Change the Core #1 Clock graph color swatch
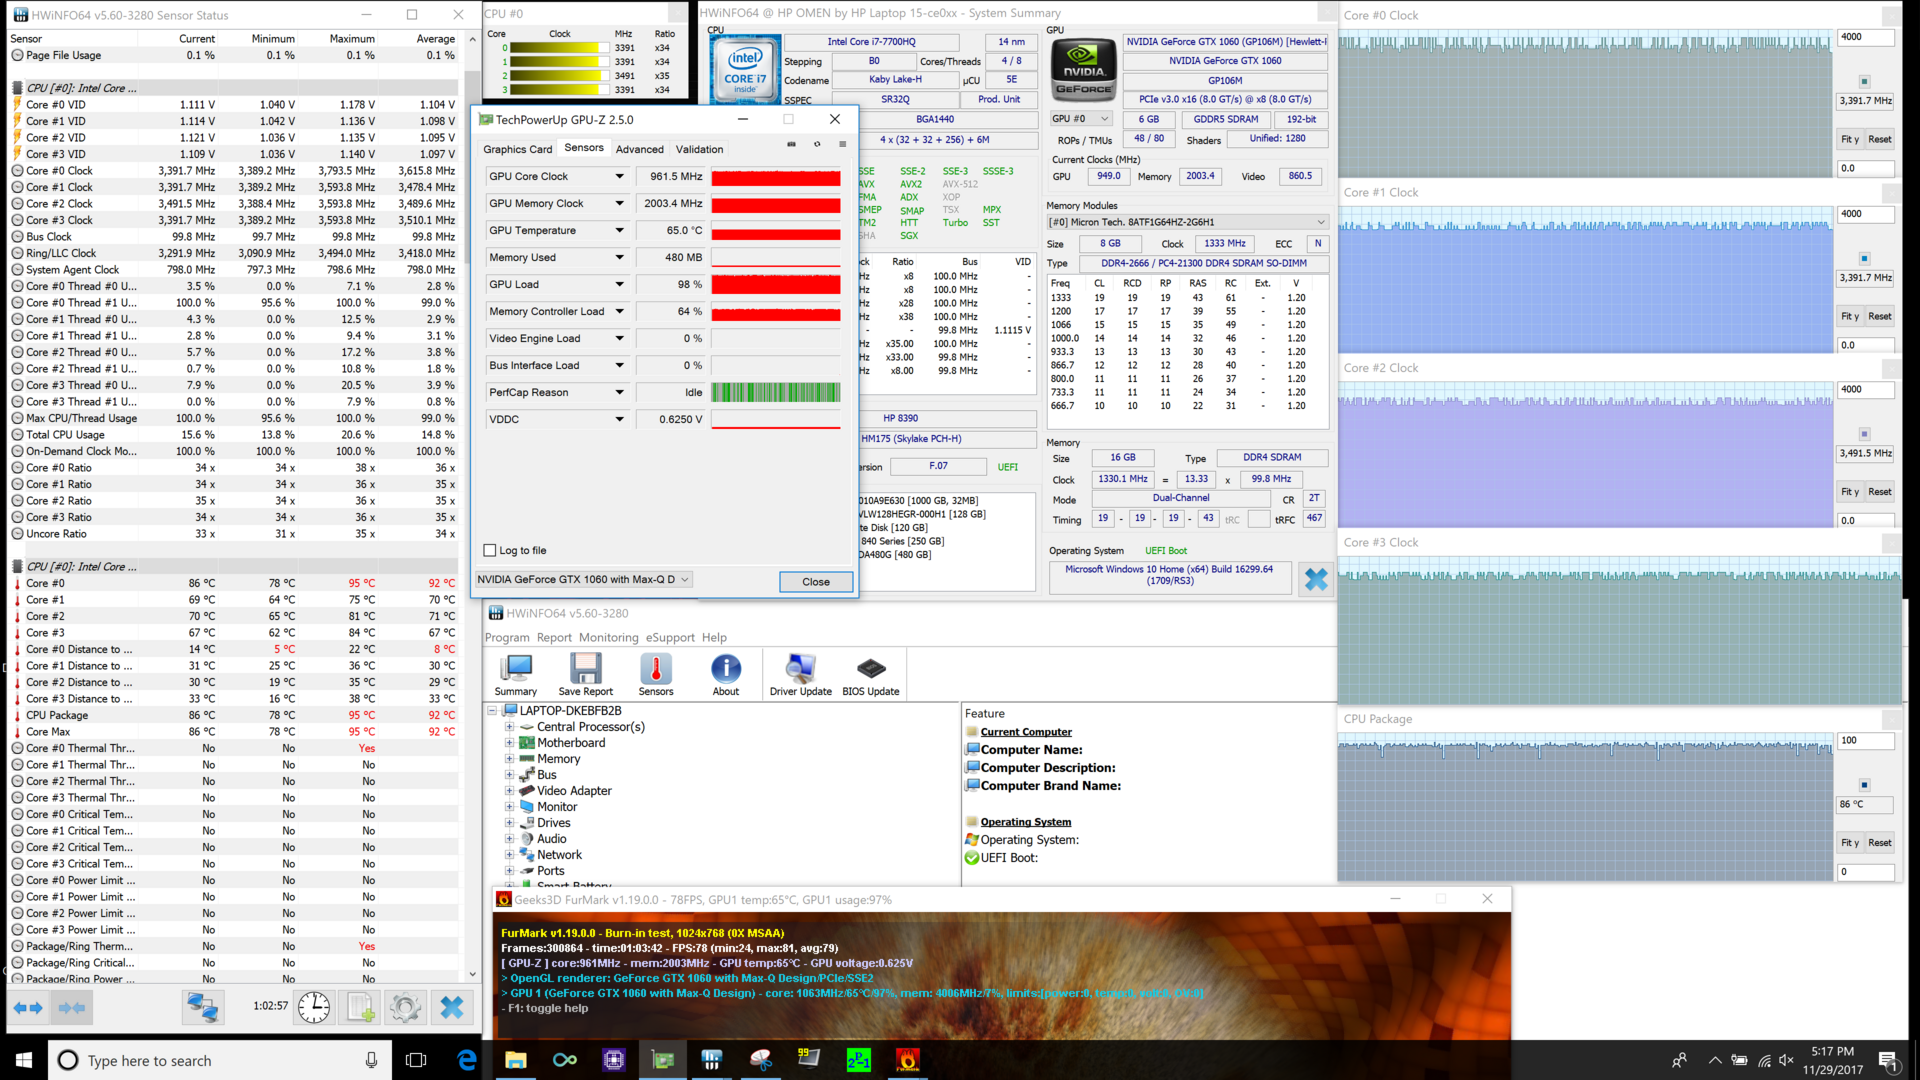The height and width of the screenshot is (1080, 1920). [1864, 258]
